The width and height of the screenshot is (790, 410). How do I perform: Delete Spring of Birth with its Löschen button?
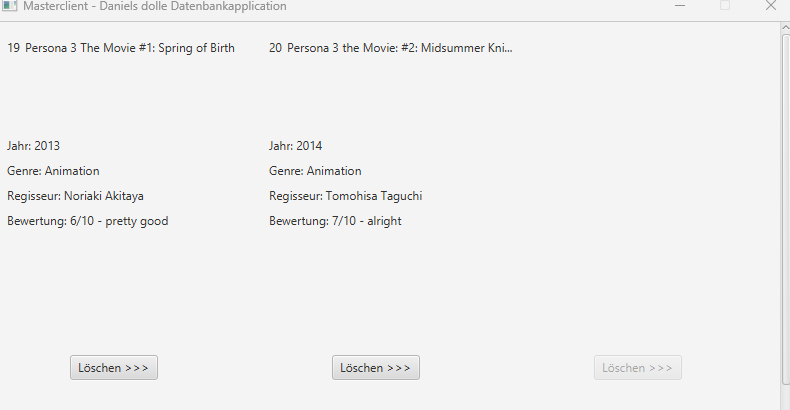pyautogui.click(x=114, y=368)
